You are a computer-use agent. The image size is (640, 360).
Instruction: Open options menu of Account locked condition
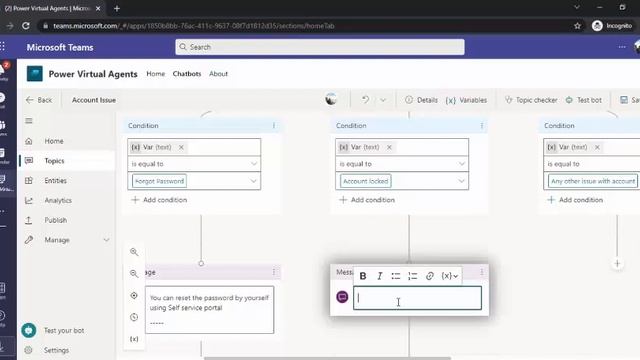pos(482,126)
